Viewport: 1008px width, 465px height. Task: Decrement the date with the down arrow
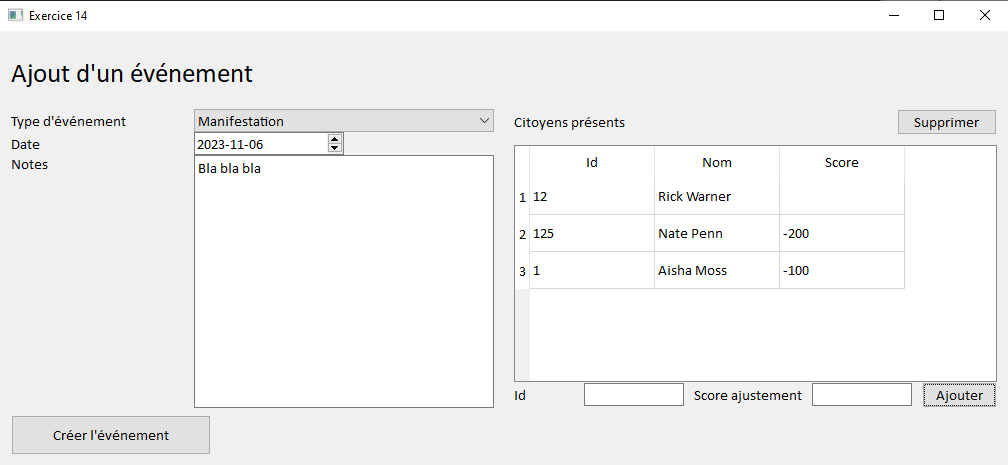click(x=334, y=148)
